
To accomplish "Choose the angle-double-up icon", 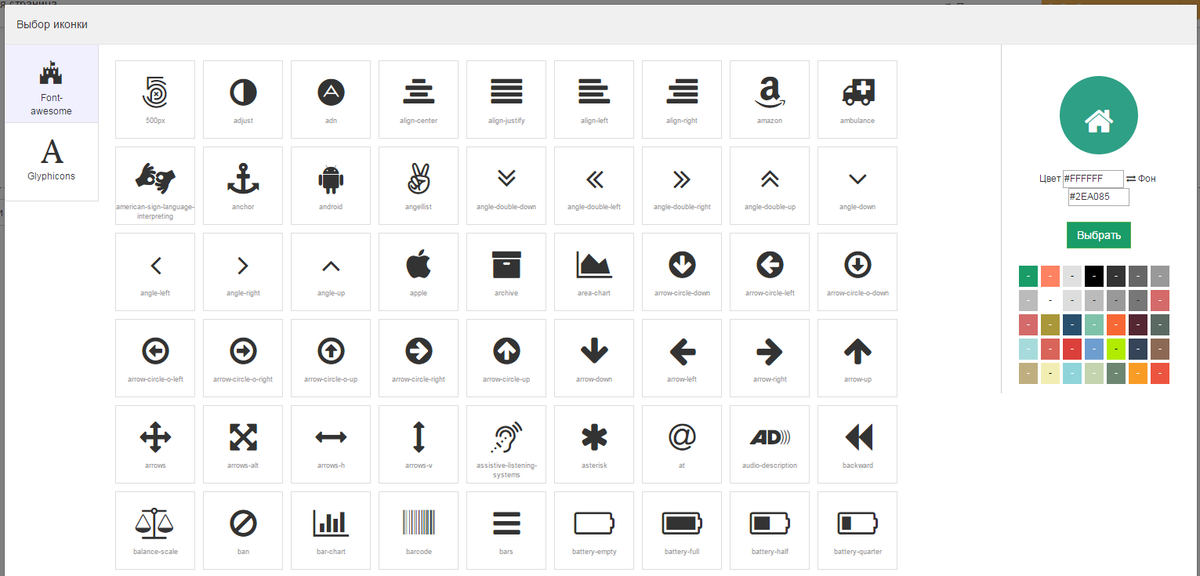I will pos(770,185).
